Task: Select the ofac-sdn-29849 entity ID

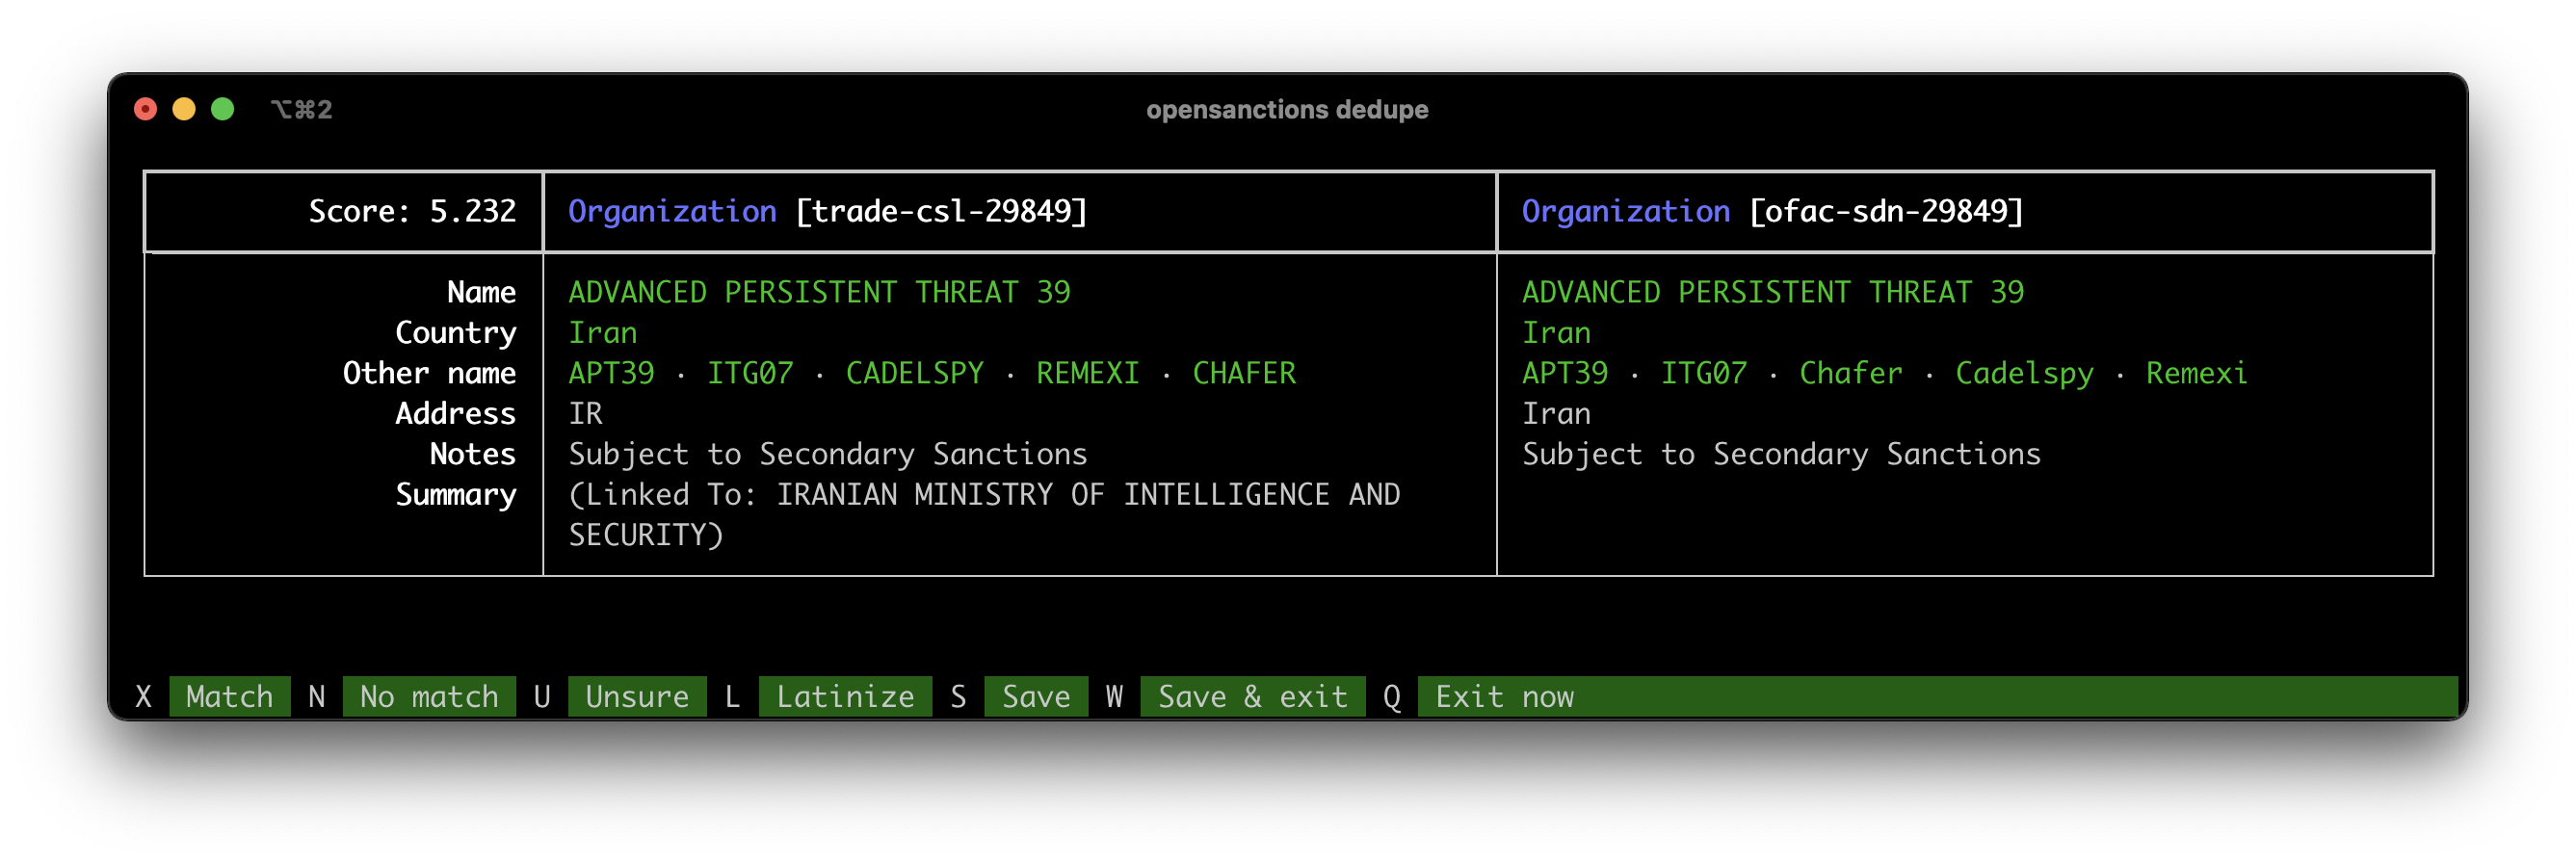Action: (1886, 211)
